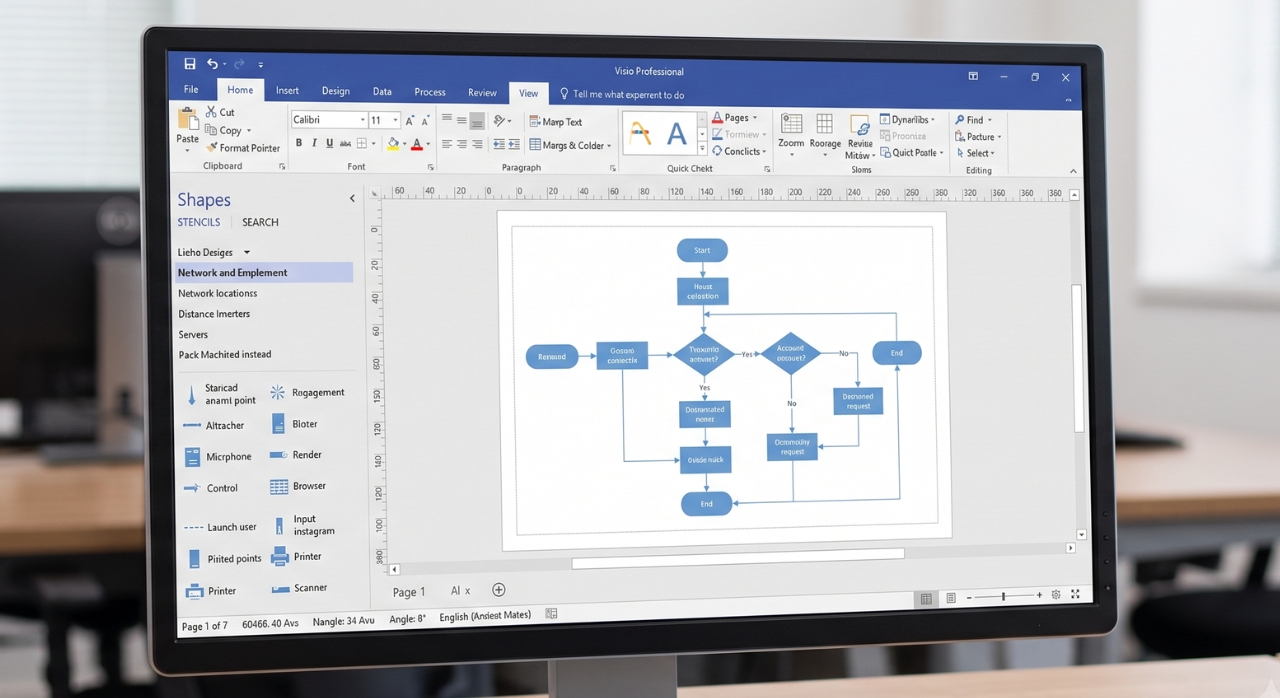
Task: Open the fill color bucket swatch
Action: (393, 145)
